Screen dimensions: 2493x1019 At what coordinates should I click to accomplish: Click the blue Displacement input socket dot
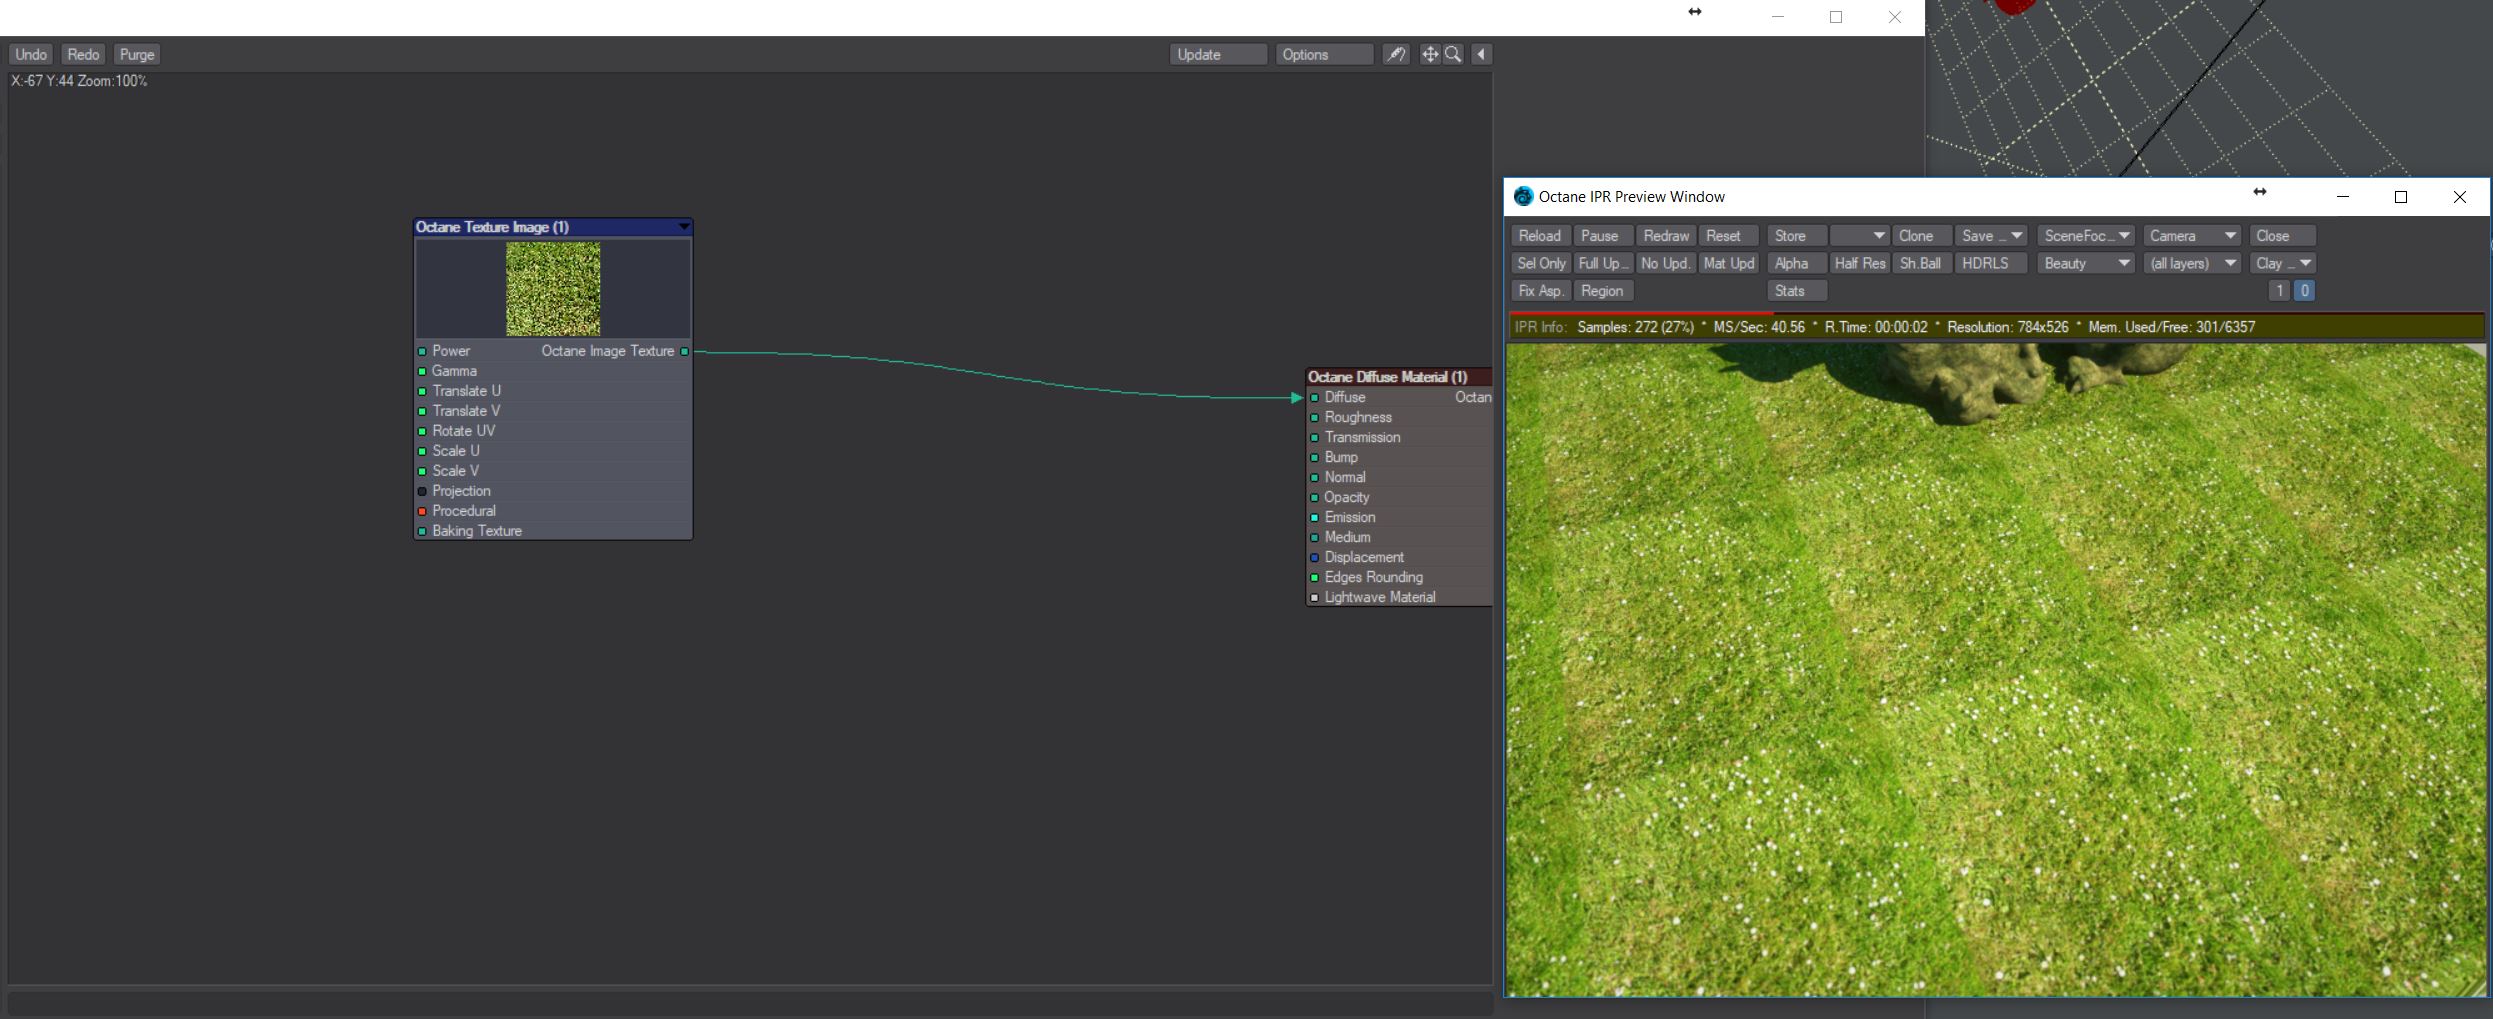1315,558
